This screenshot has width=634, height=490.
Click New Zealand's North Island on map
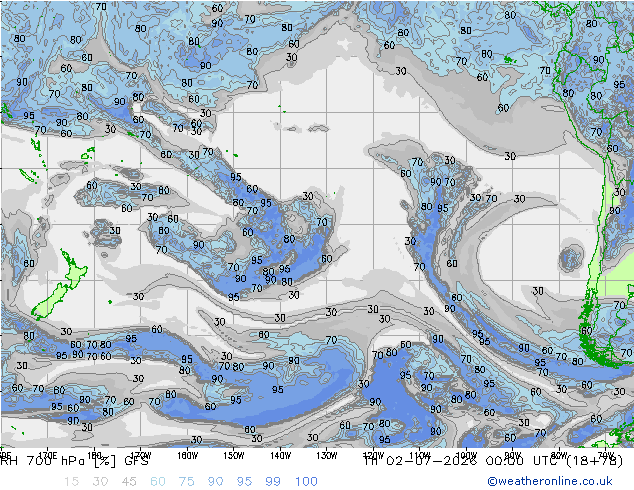(73, 271)
